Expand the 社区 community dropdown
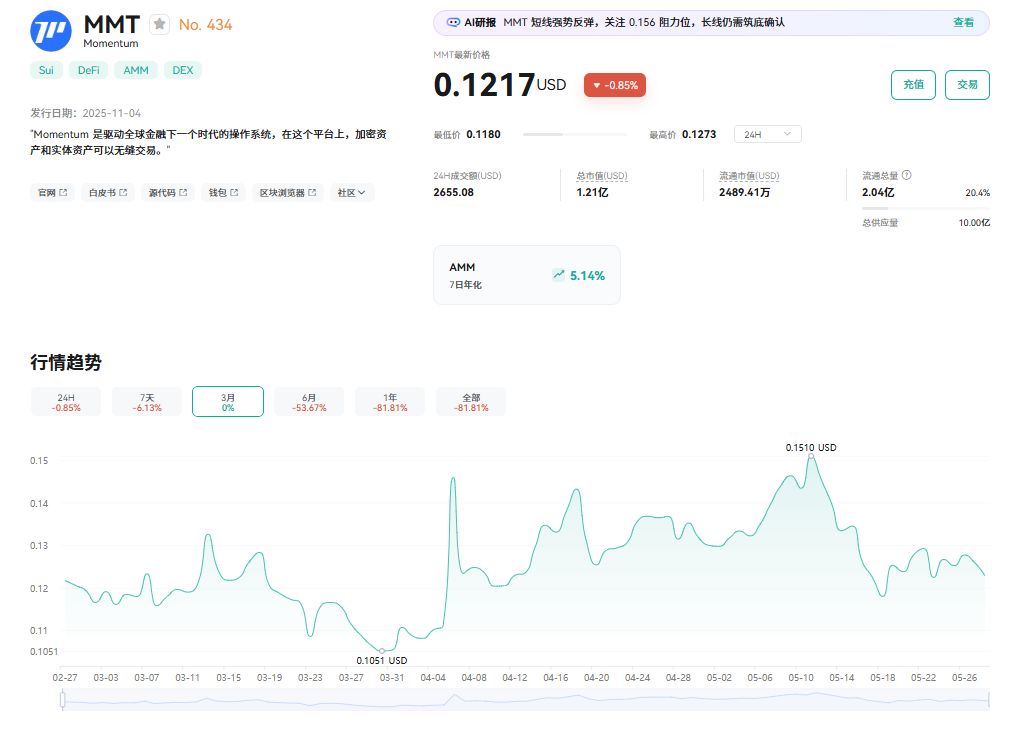1014x730 pixels. (x=351, y=193)
